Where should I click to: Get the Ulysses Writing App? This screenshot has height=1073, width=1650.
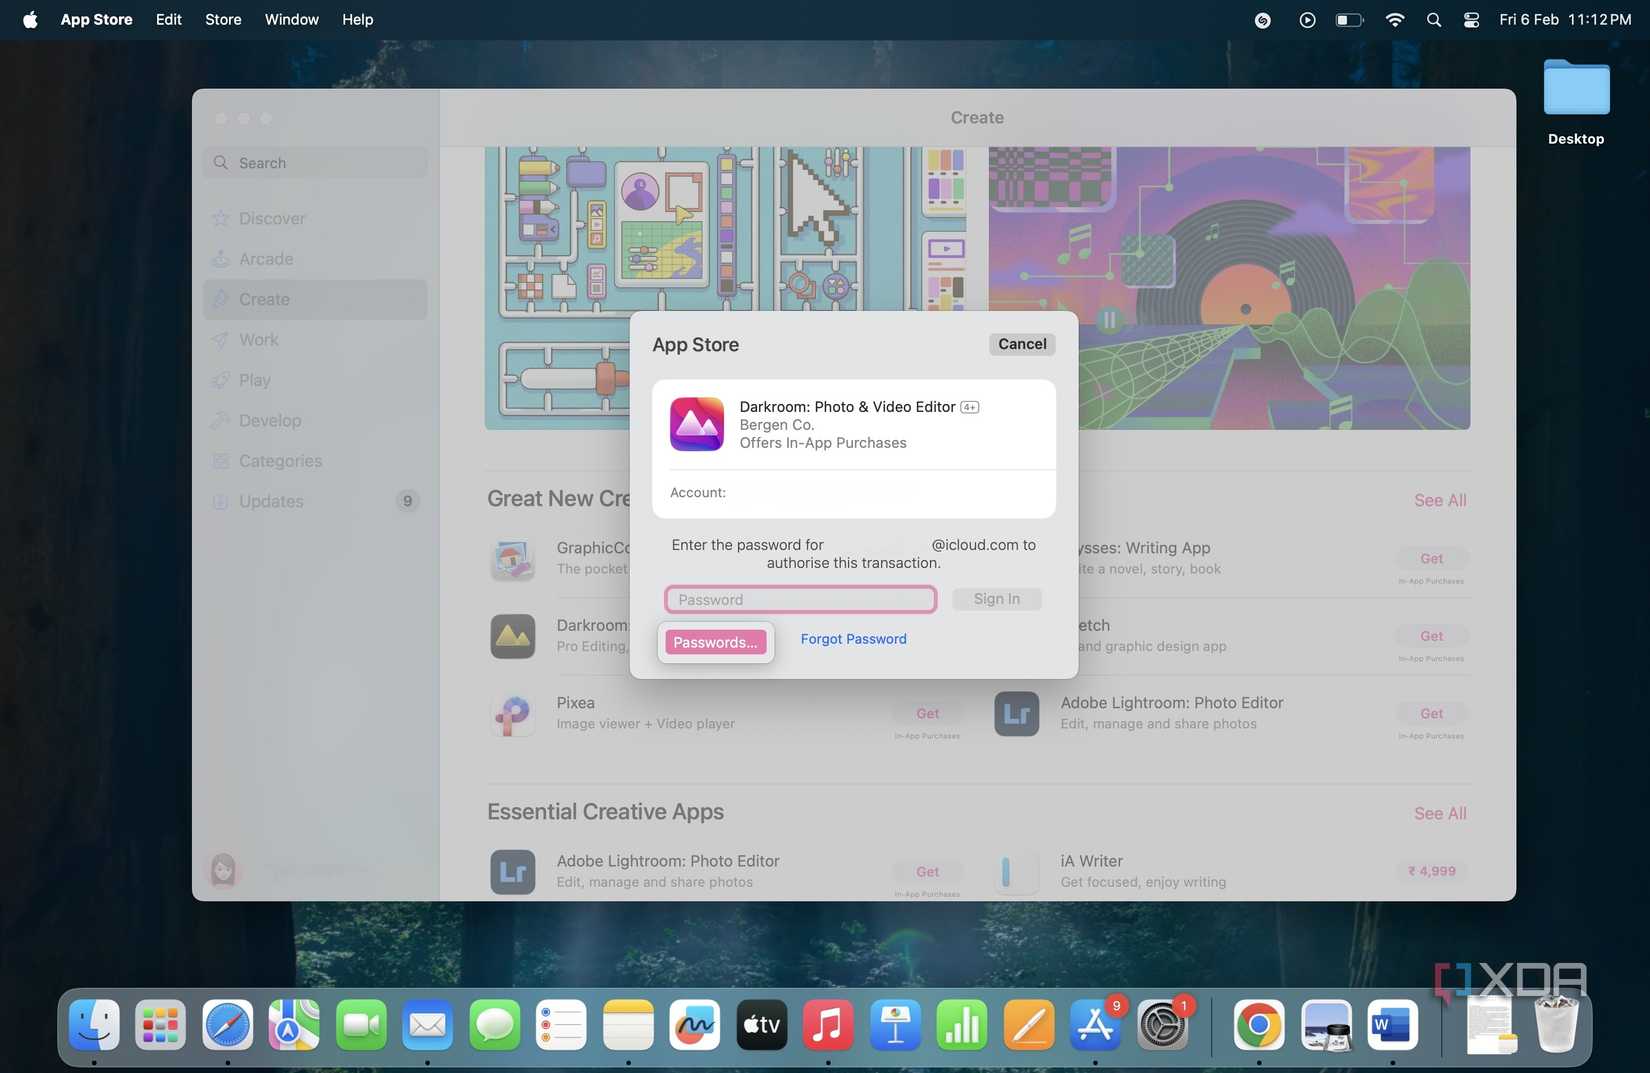1431,559
